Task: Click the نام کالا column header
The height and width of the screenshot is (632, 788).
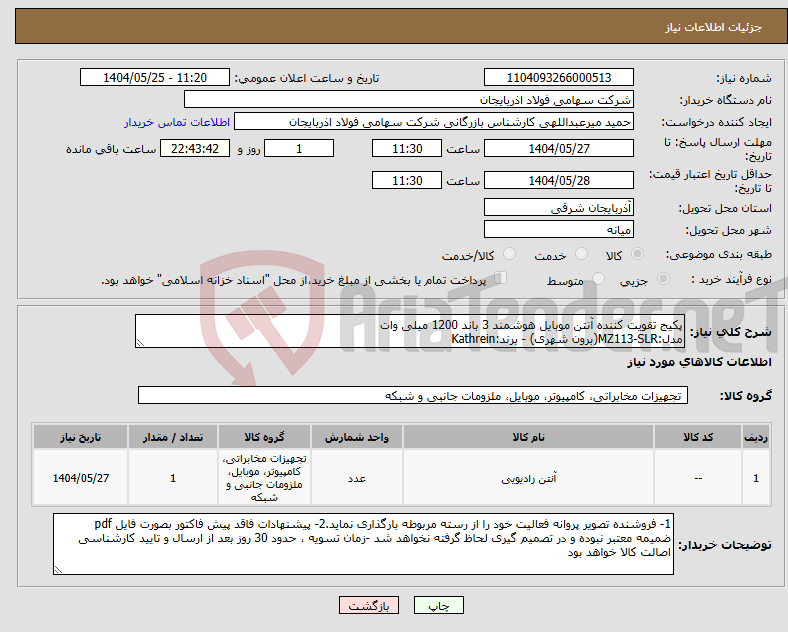Action: click(528, 437)
